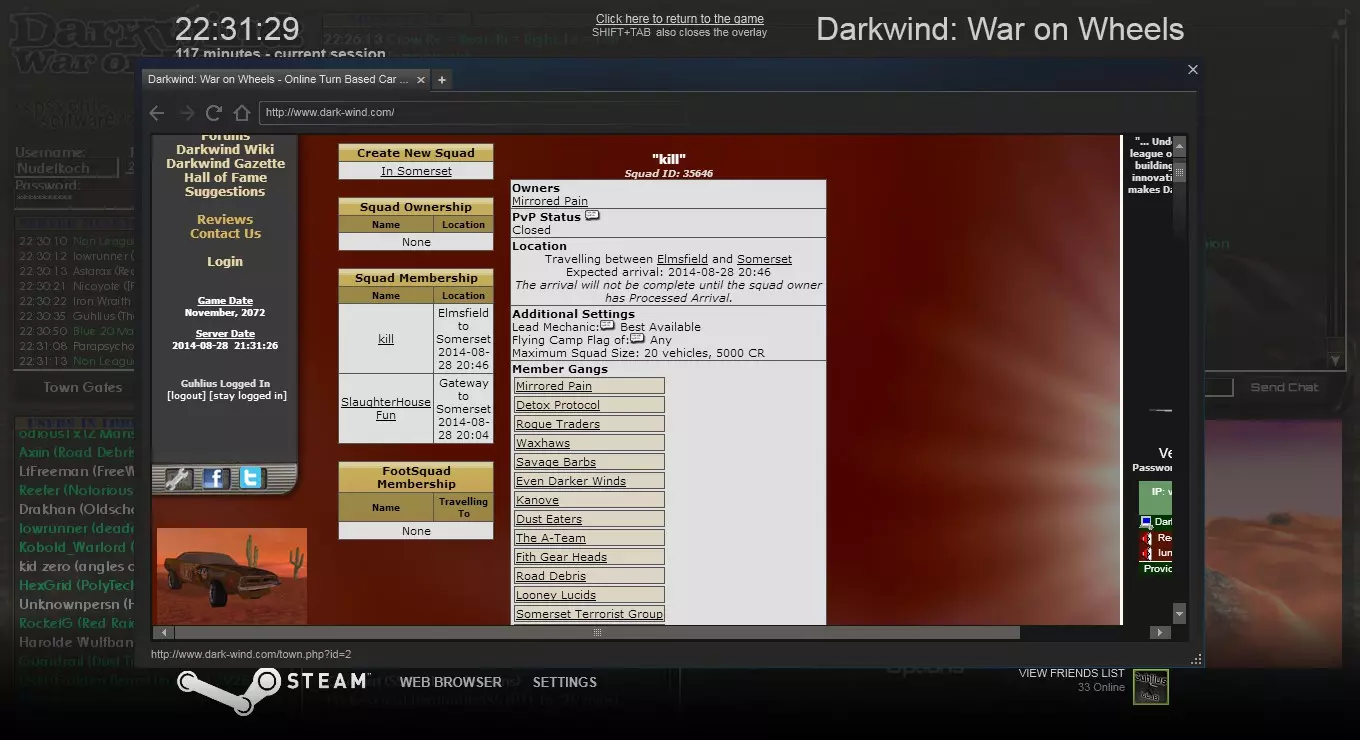Screen dimensions: 1360x740
Task: Click the wrench settings icon in sidebar
Action: coord(178,479)
